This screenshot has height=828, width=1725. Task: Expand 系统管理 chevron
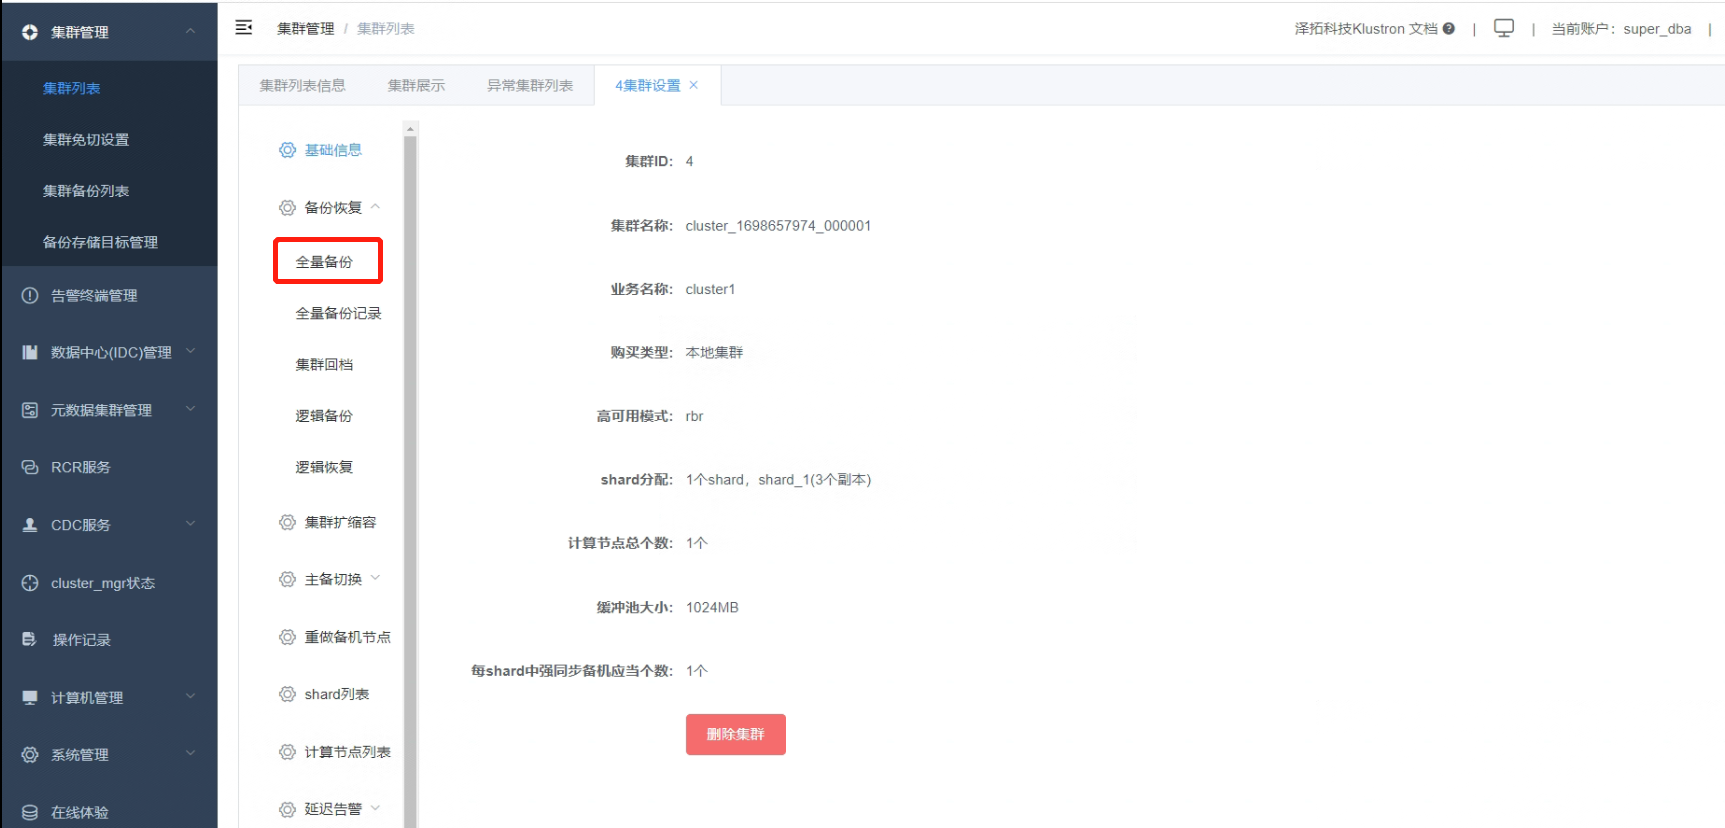pos(190,754)
